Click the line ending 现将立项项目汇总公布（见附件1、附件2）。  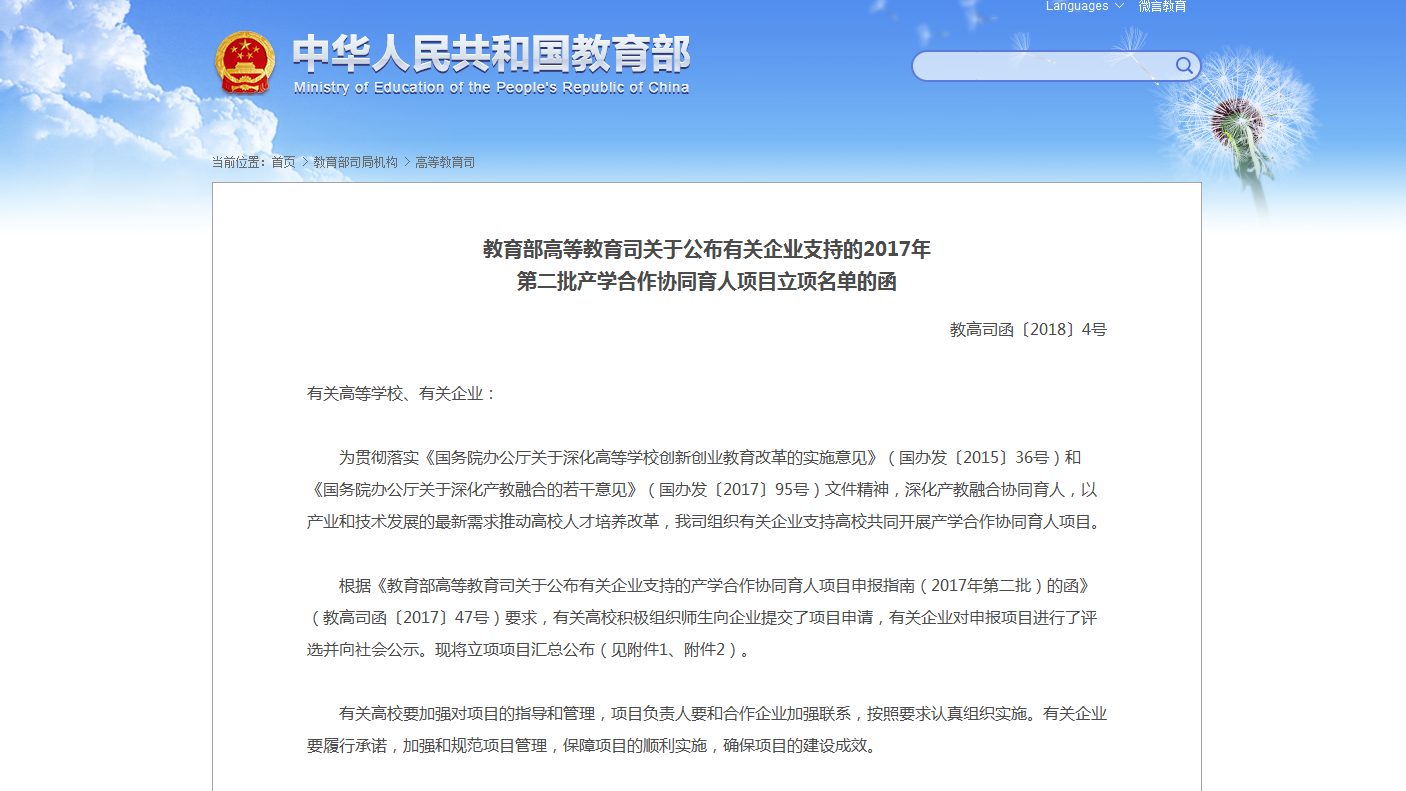coord(528,649)
